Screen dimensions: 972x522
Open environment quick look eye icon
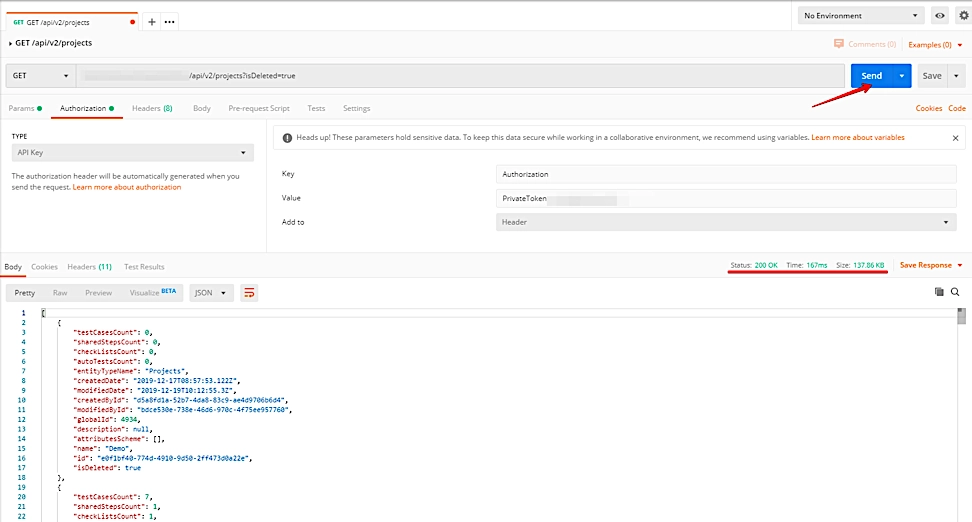pyautogui.click(x=940, y=16)
